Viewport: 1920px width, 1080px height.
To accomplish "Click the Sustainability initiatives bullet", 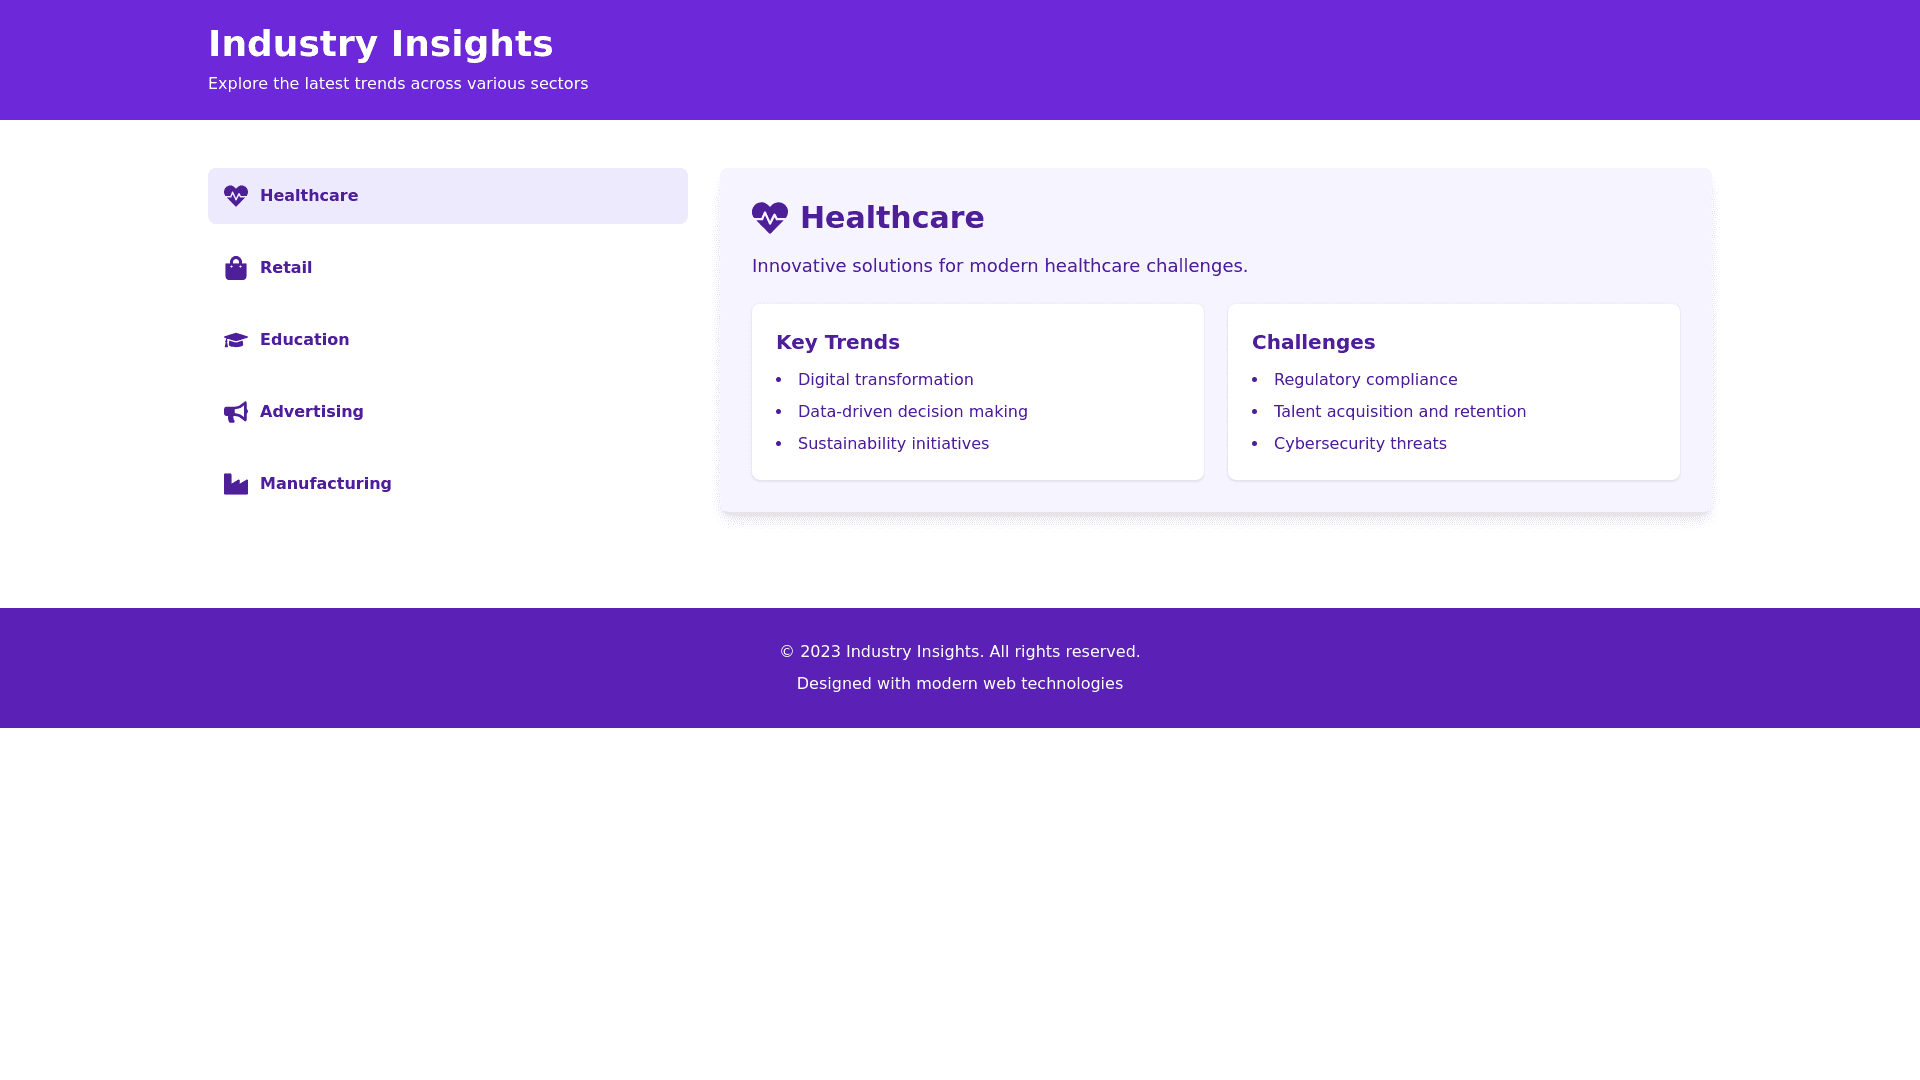I will 893,444.
